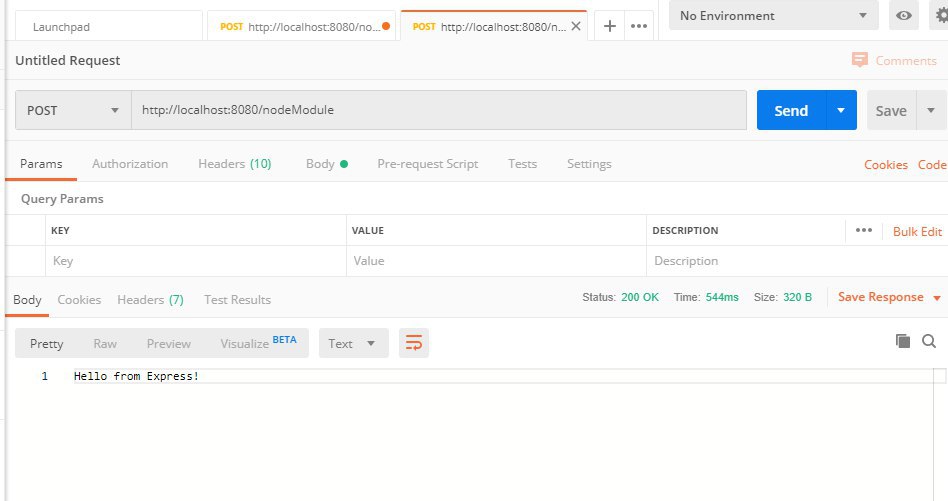Click the Bulk Edit link
The width and height of the screenshot is (948, 501).
click(x=917, y=231)
